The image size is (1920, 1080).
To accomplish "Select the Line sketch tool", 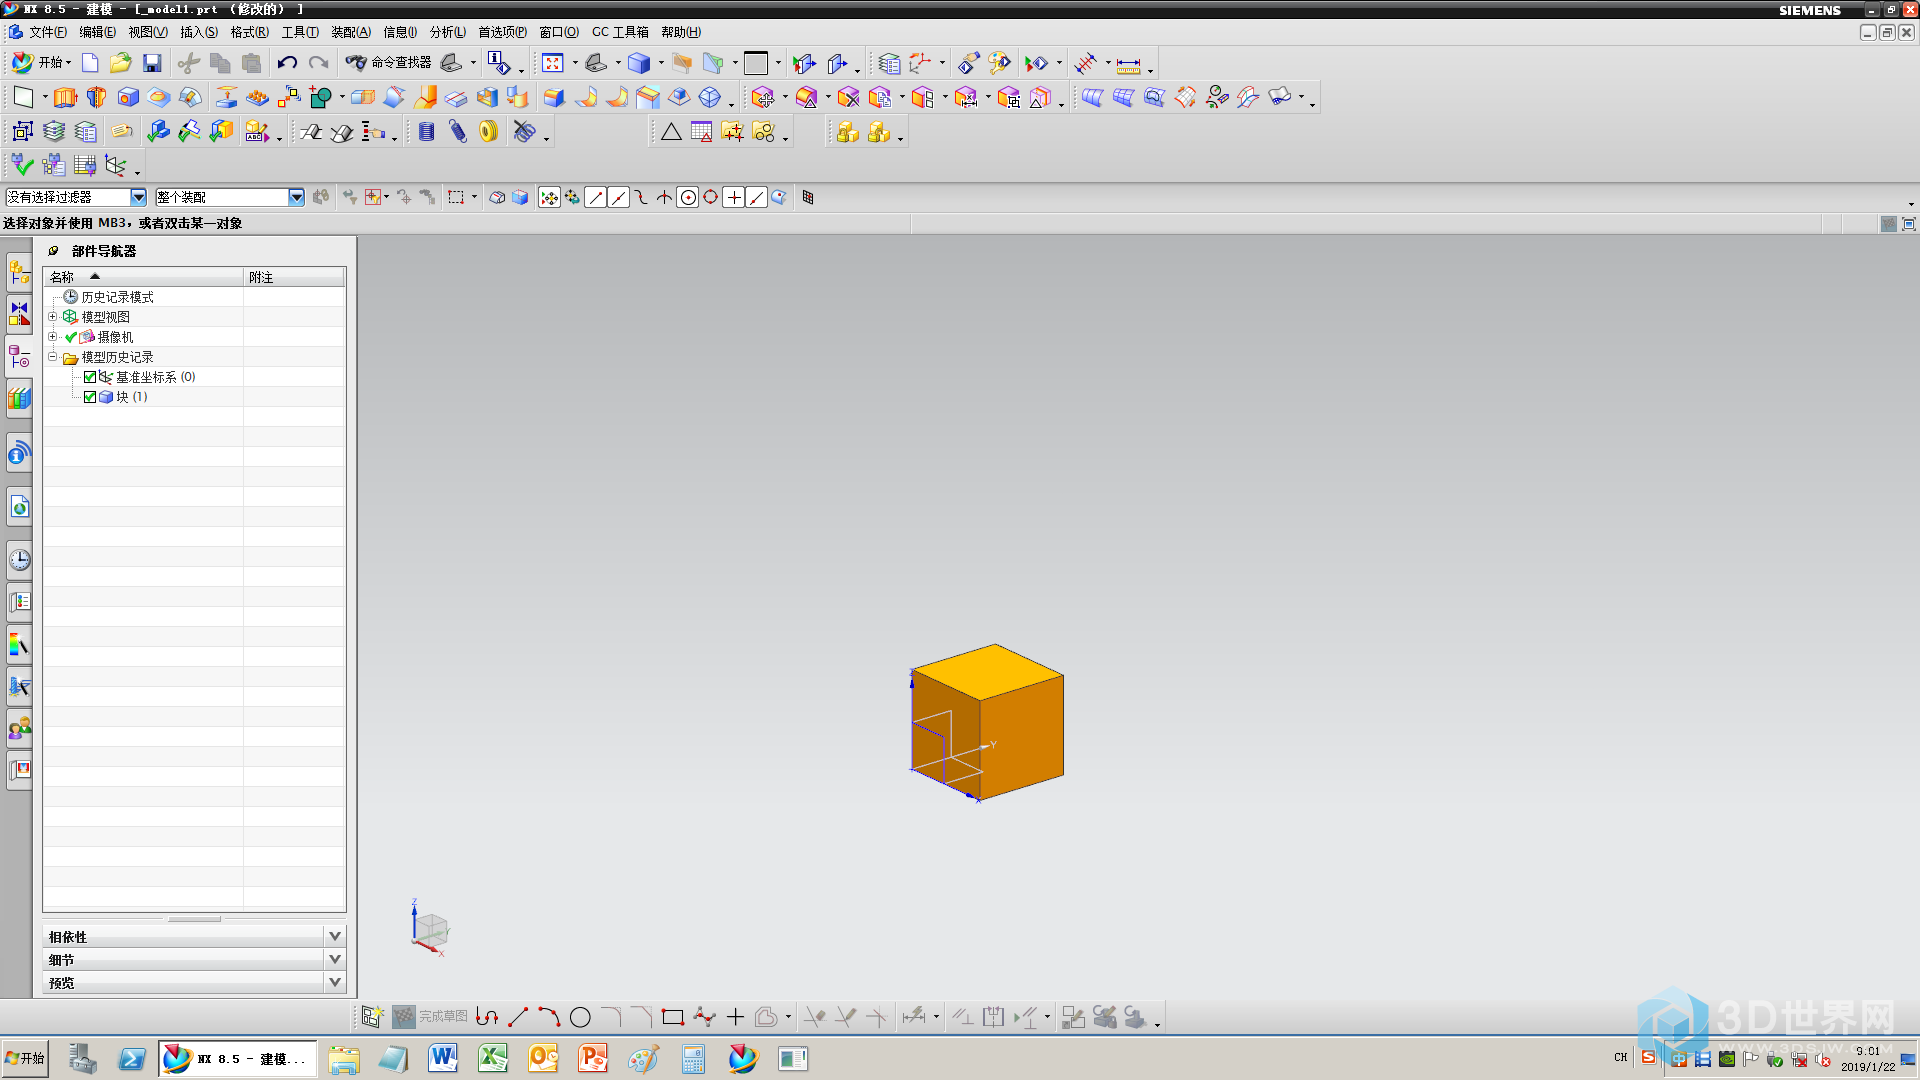I will click(518, 1017).
